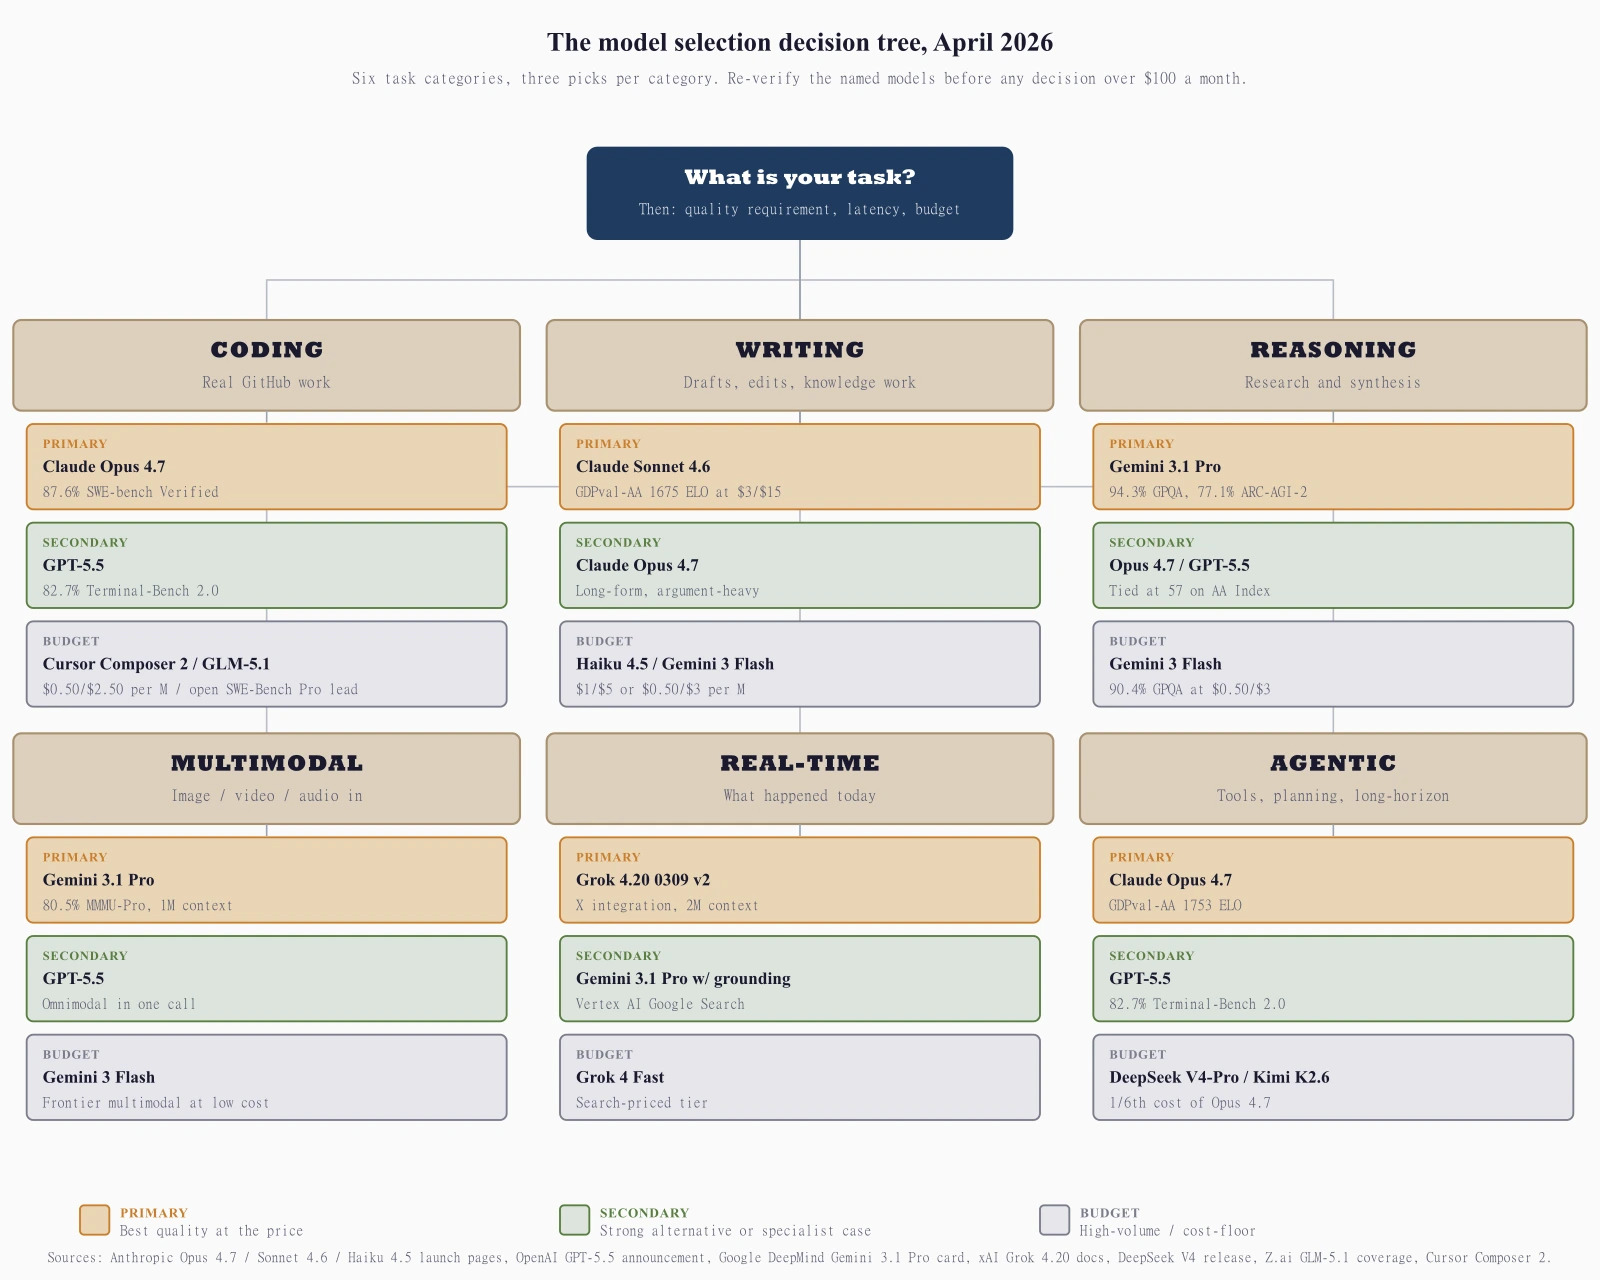The width and height of the screenshot is (1600, 1280).
Task: Click 'GPT-5.5' in Coding secondary card
Action: coord(73,565)
